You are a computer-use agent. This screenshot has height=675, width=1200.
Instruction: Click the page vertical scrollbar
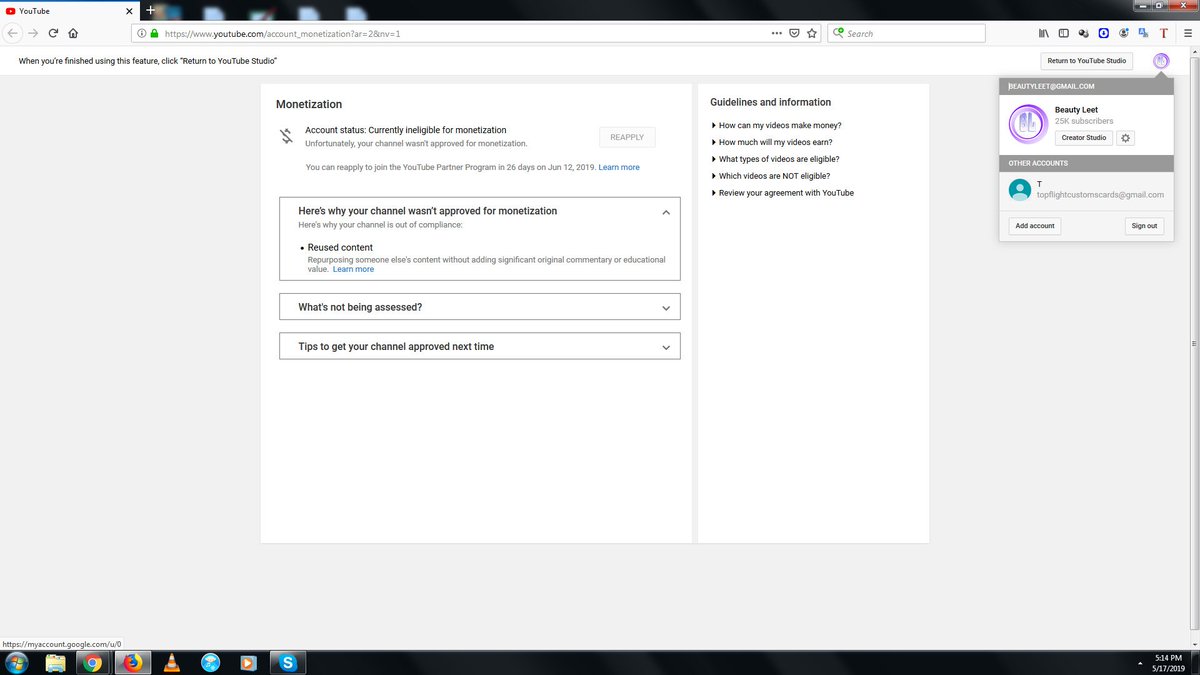[1194, 345]
